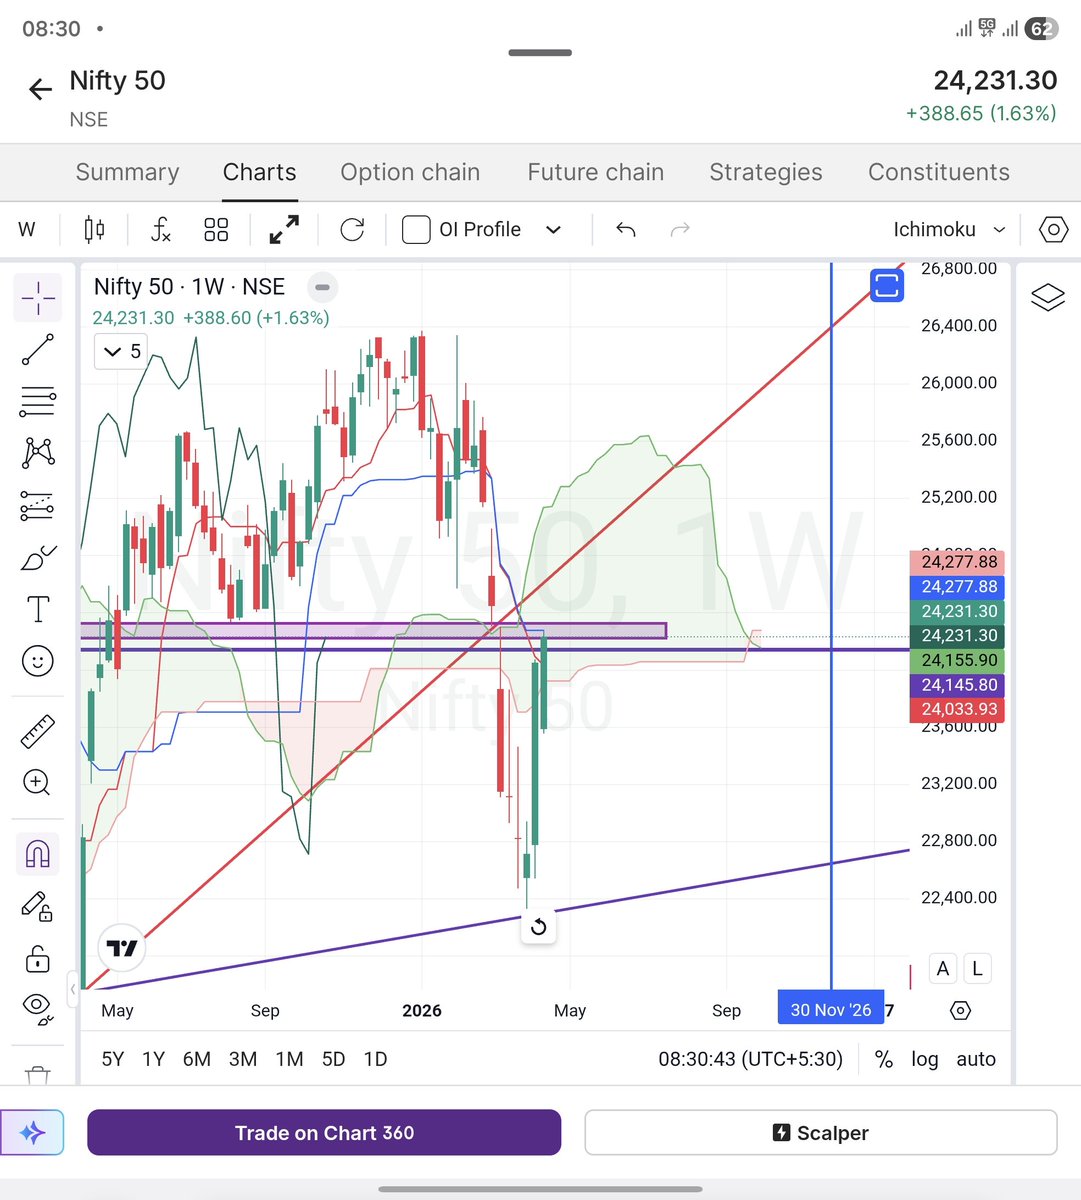
Task: Click the replay restart icon on chart
Action: point(538,927)
